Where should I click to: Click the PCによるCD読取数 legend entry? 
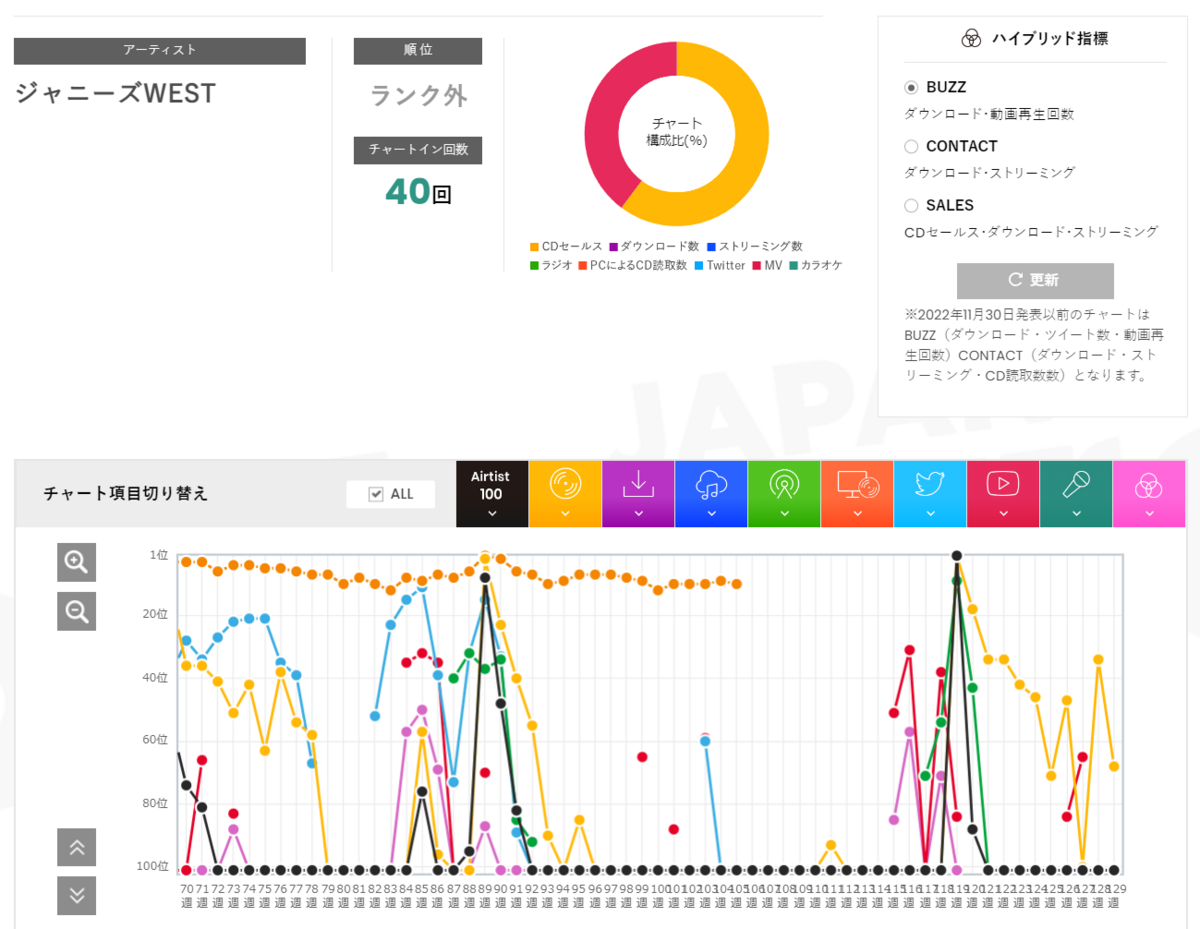coord(633,266)
